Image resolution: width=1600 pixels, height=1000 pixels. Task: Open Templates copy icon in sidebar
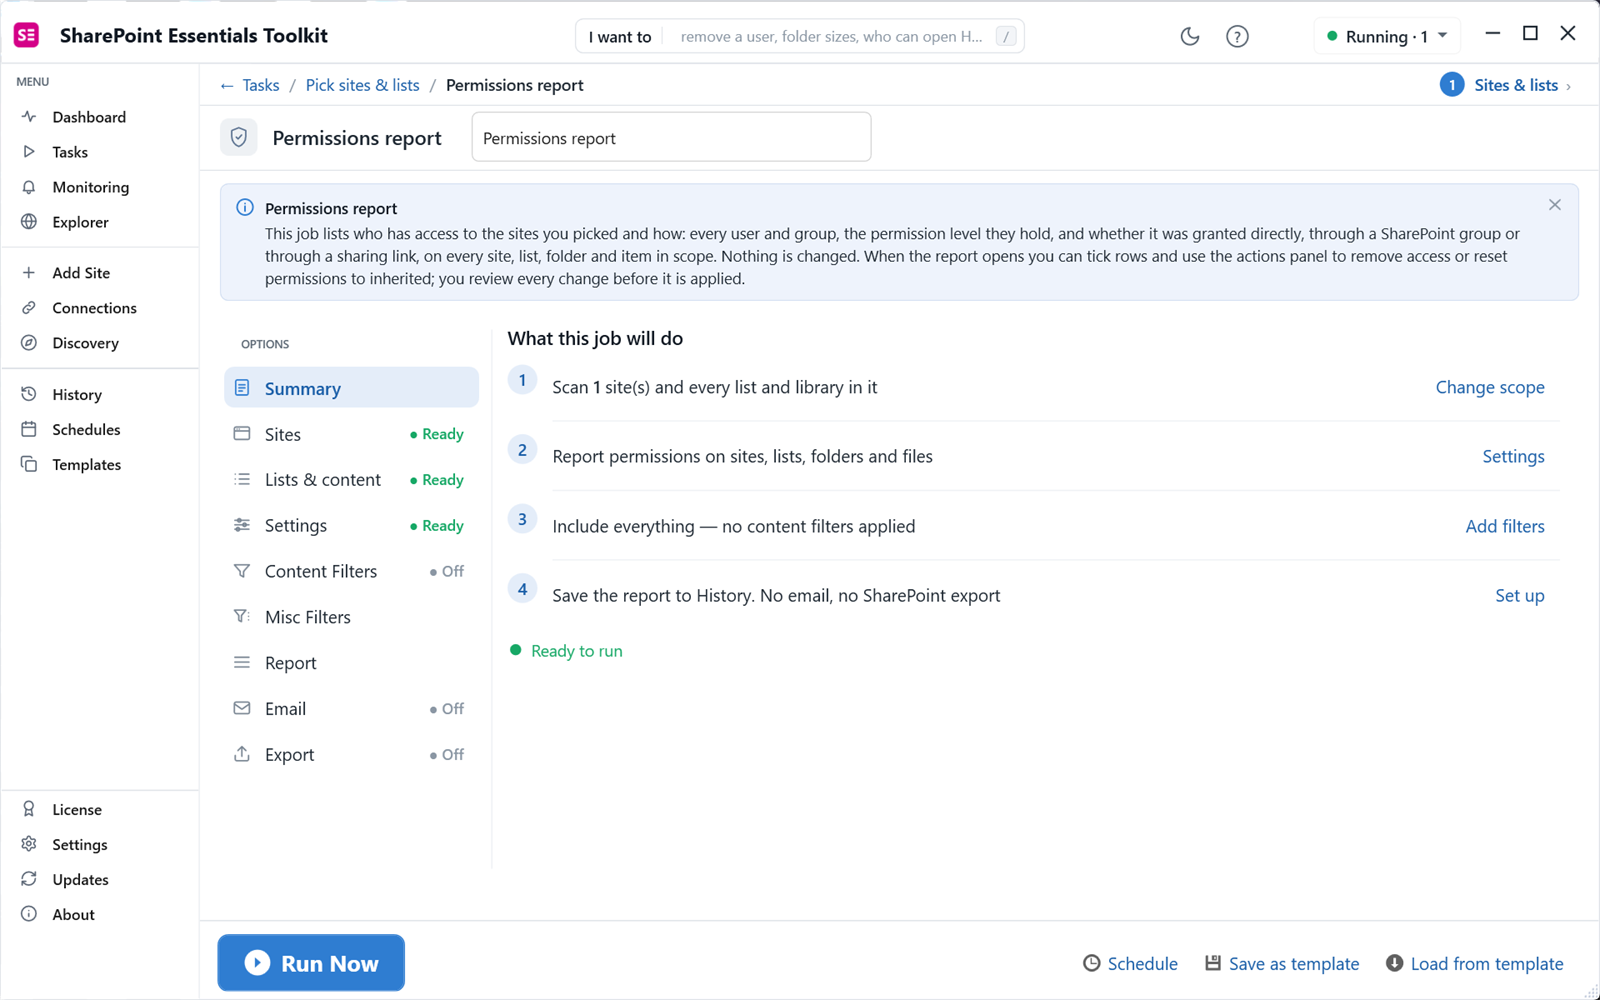29,464
